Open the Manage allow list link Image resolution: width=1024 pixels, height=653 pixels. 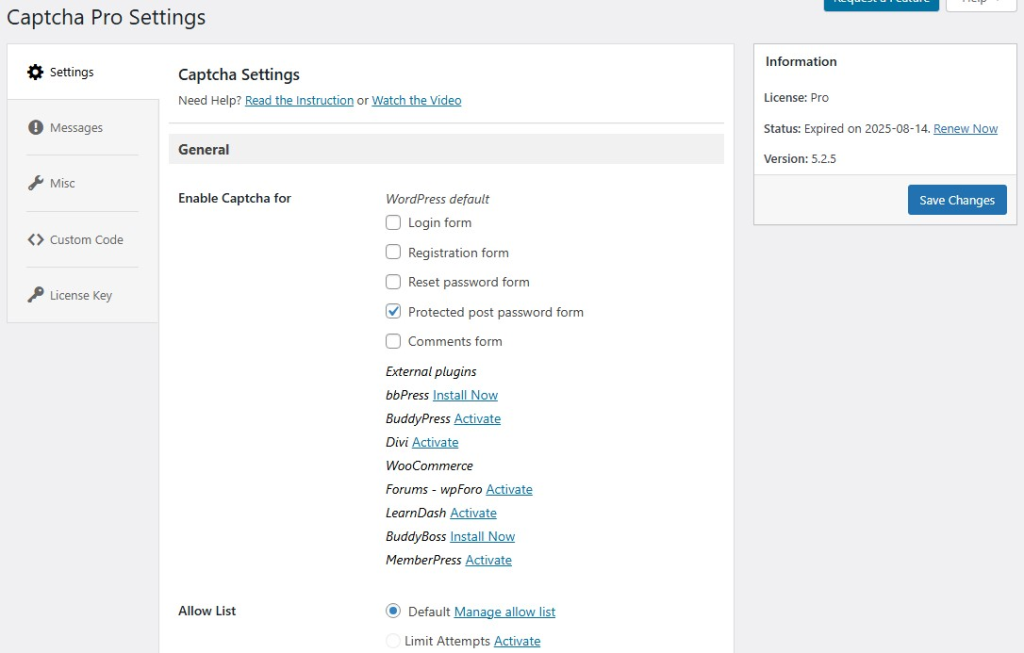coord(504,612)
